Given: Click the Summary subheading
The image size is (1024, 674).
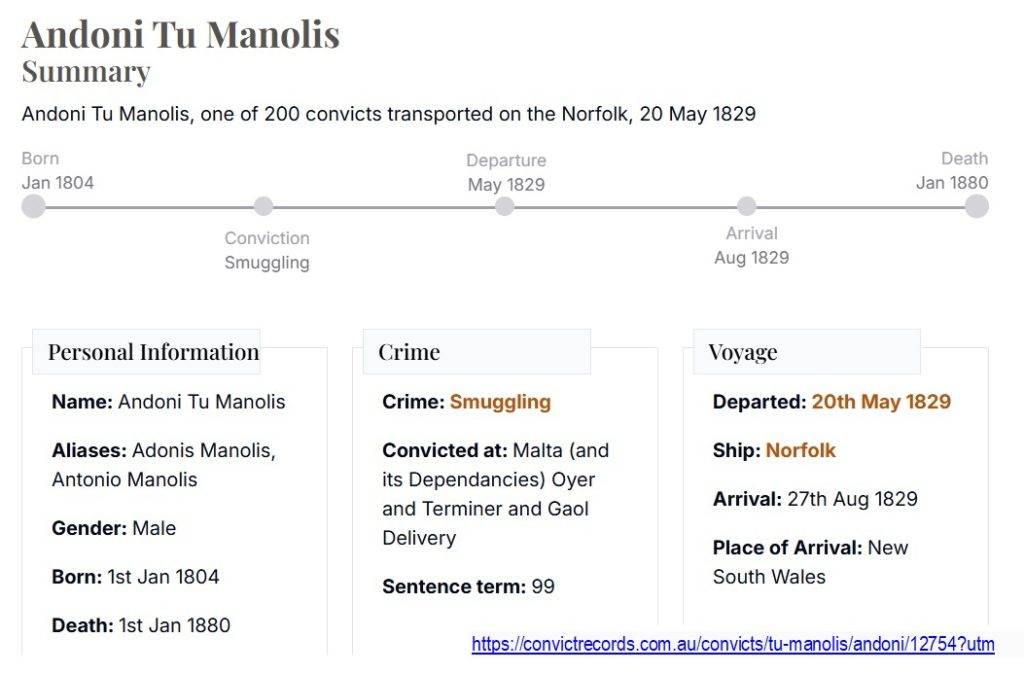Looking at the screenshot, I should point(86,71).
